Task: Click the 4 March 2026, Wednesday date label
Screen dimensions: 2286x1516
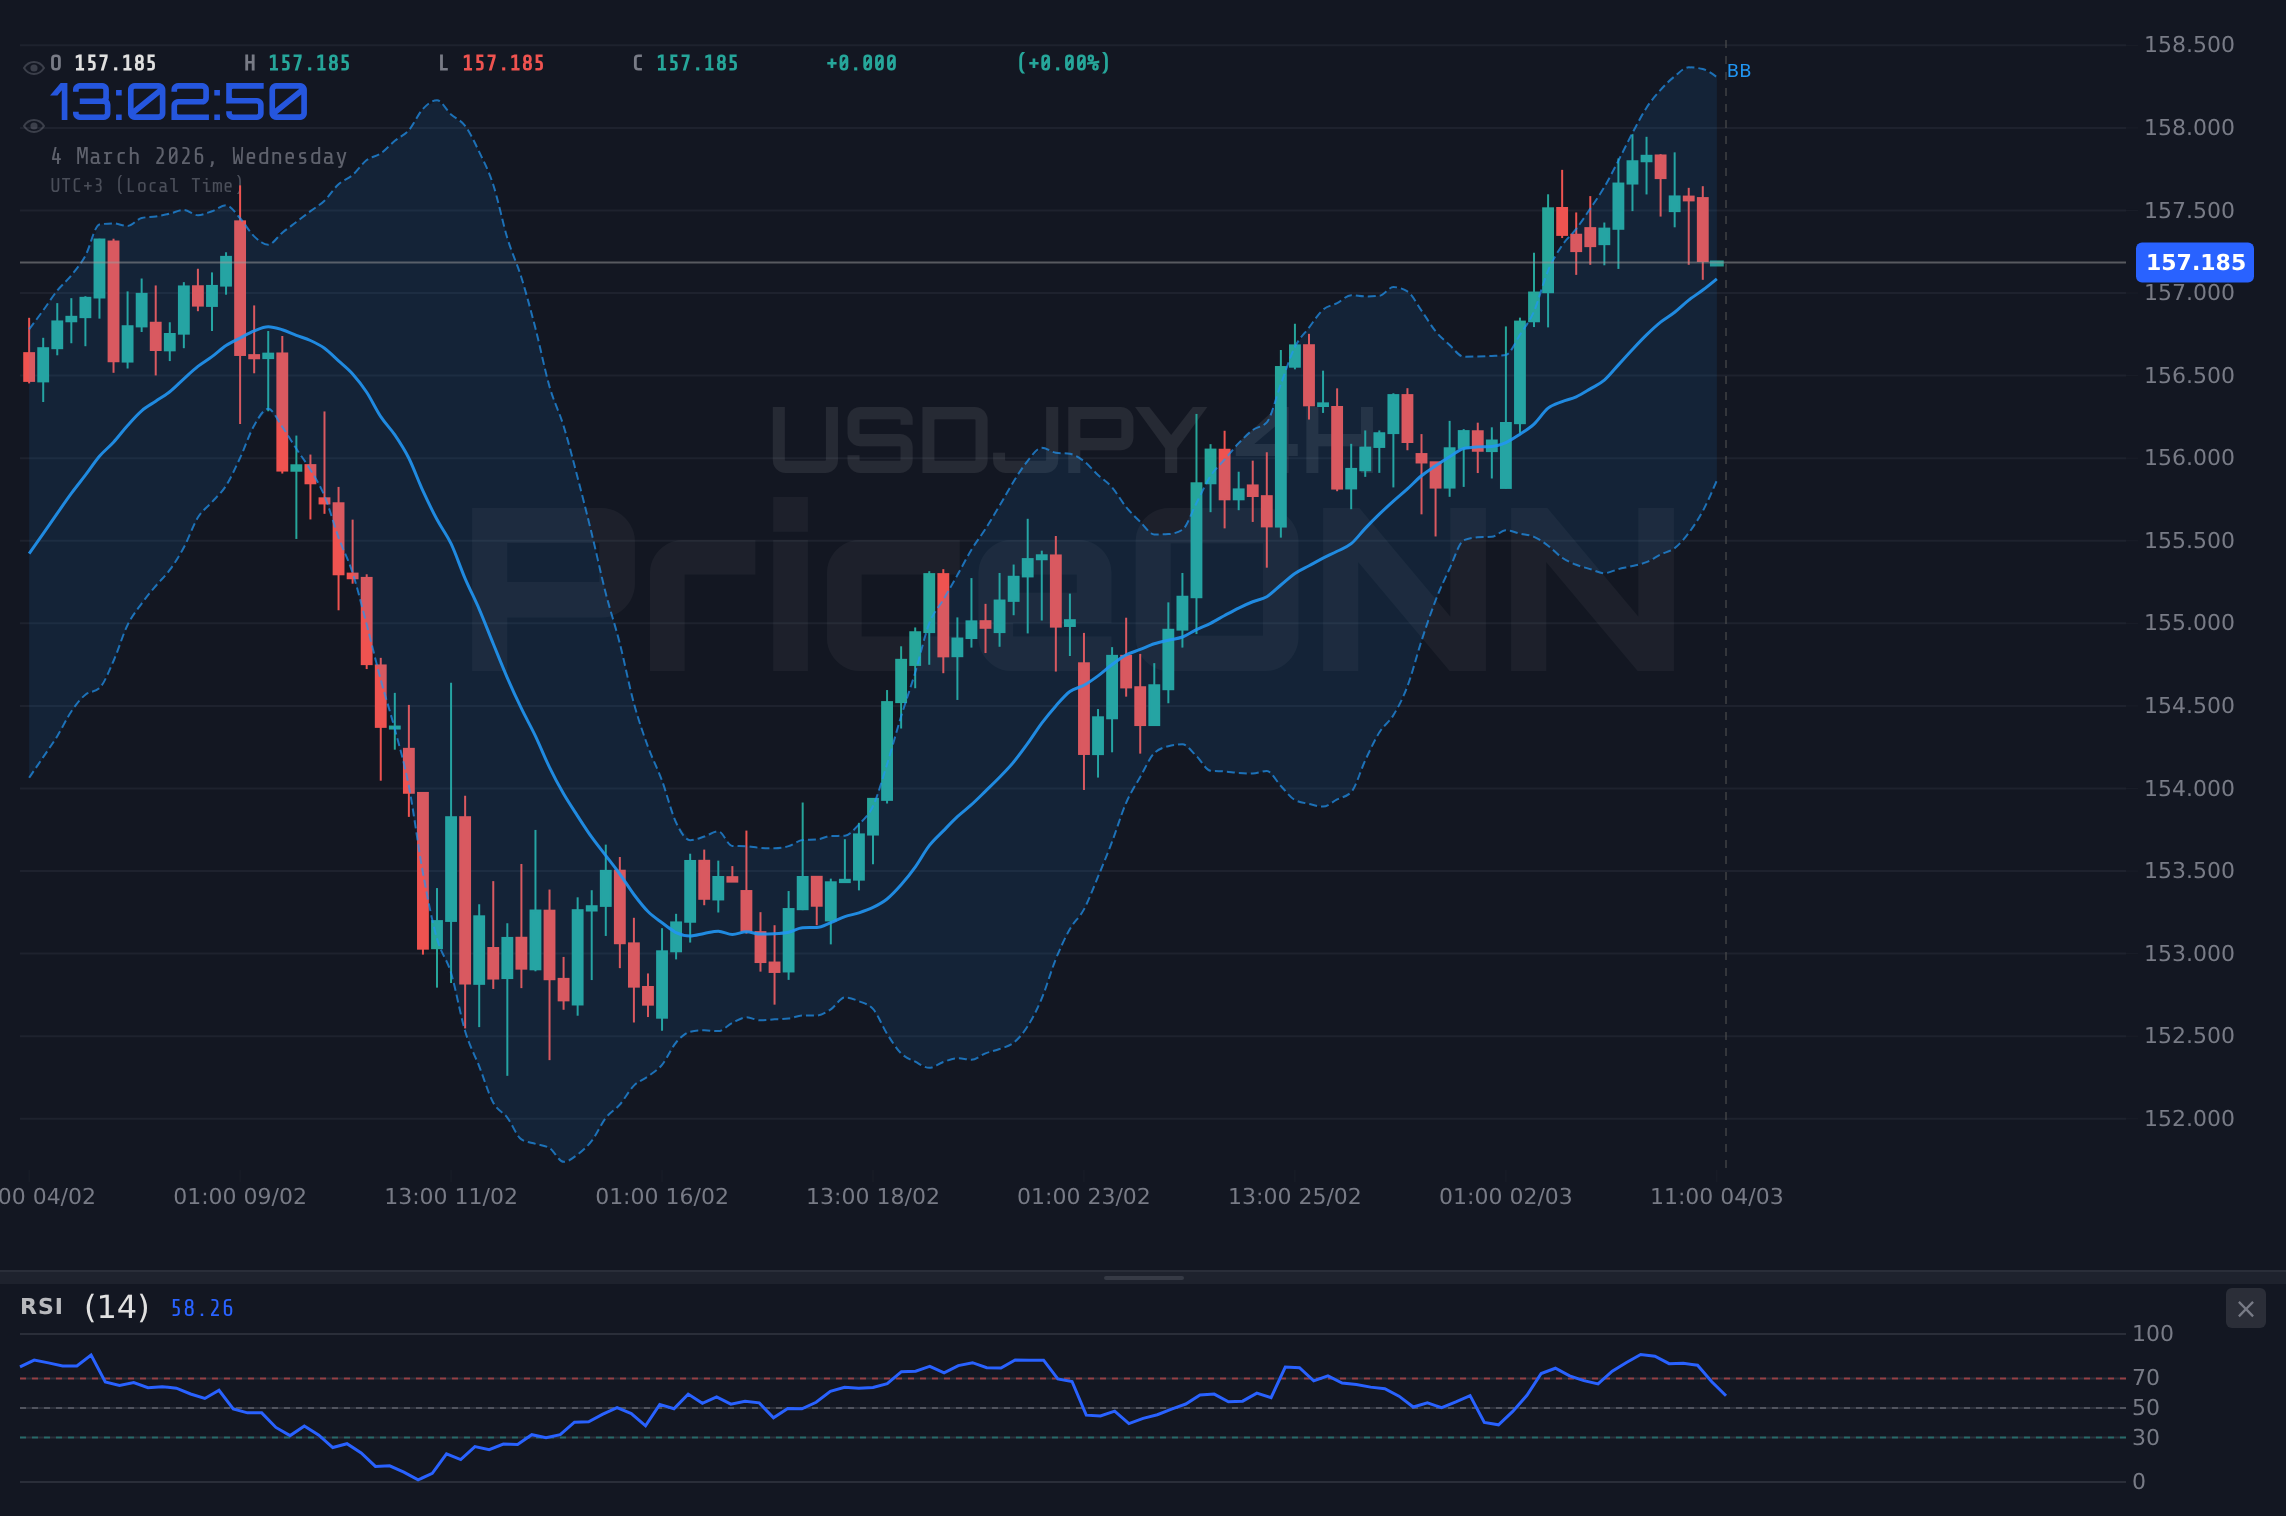Action: (x=199, y=156)
